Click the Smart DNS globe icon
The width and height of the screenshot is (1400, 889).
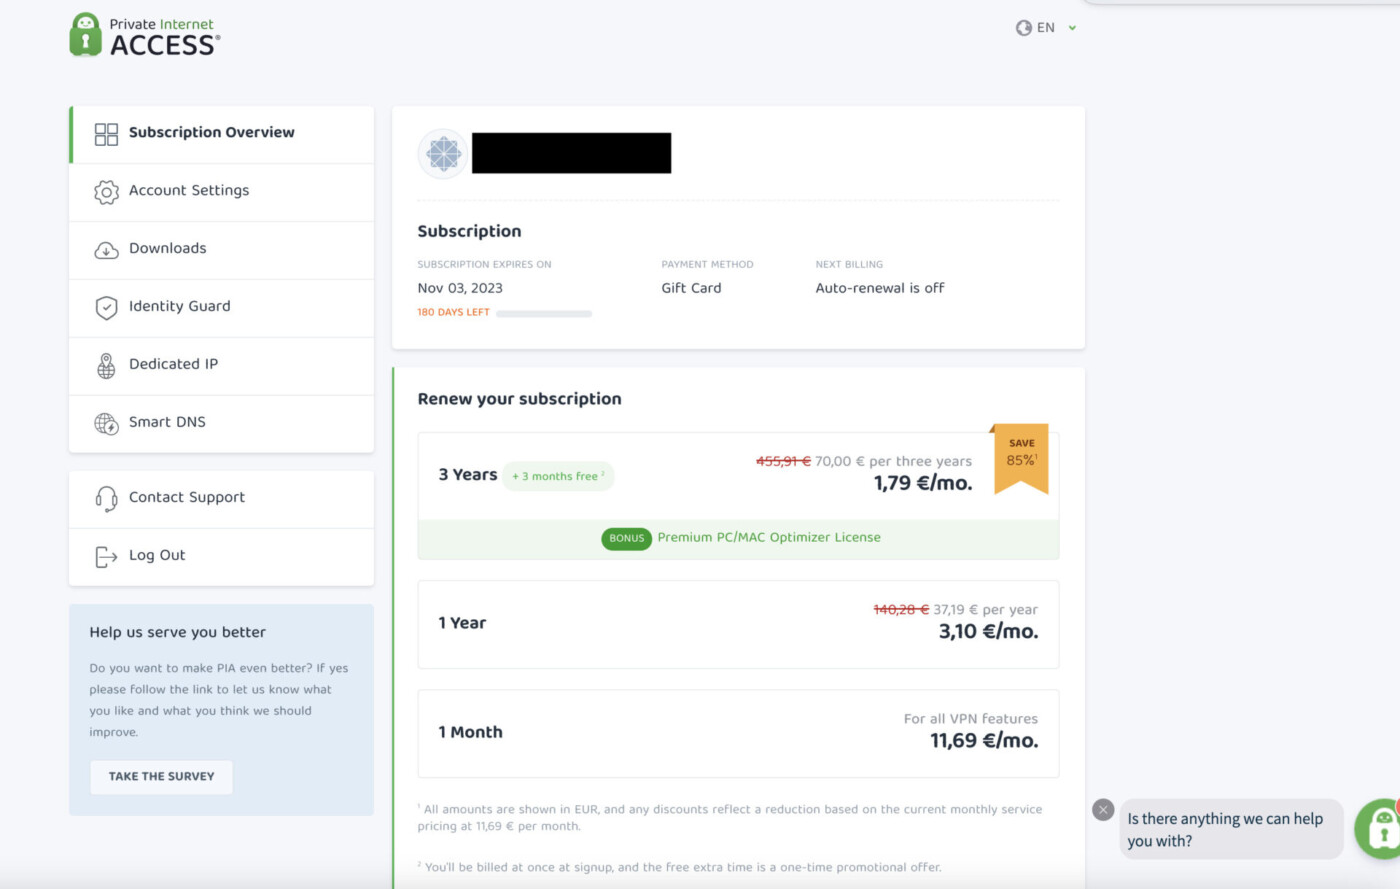(x=106, y=424)
